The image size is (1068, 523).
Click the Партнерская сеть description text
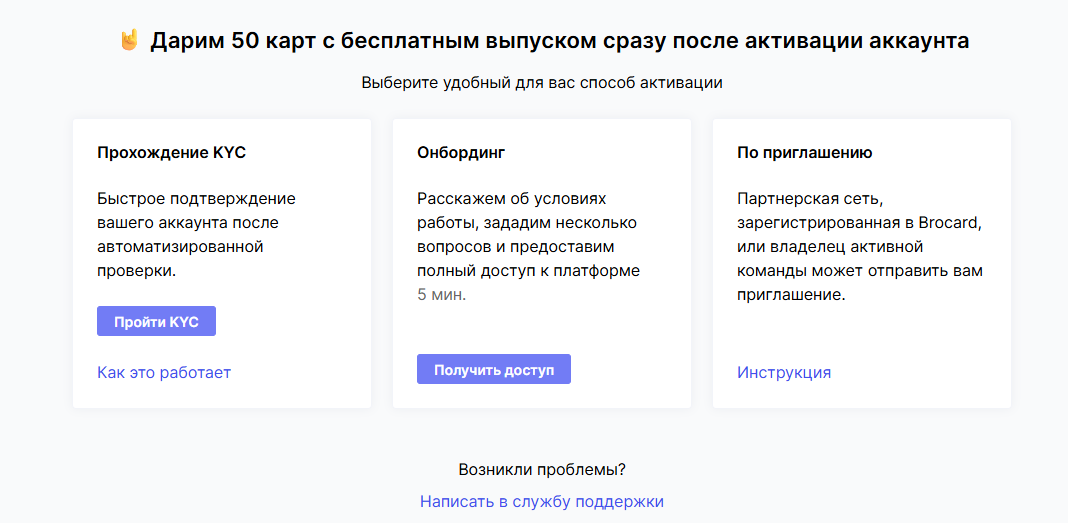click(x=860, y=247)
